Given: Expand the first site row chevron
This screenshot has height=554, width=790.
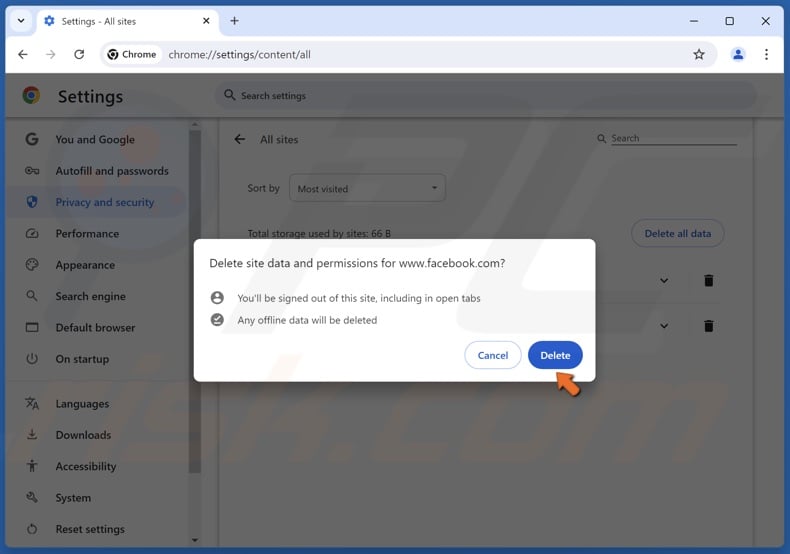Looking at the screenshot, I should tap(664, 281).
